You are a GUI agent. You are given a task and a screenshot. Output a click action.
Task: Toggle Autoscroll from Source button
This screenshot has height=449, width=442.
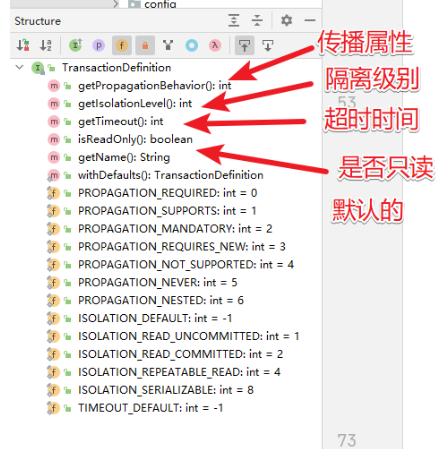268,45
